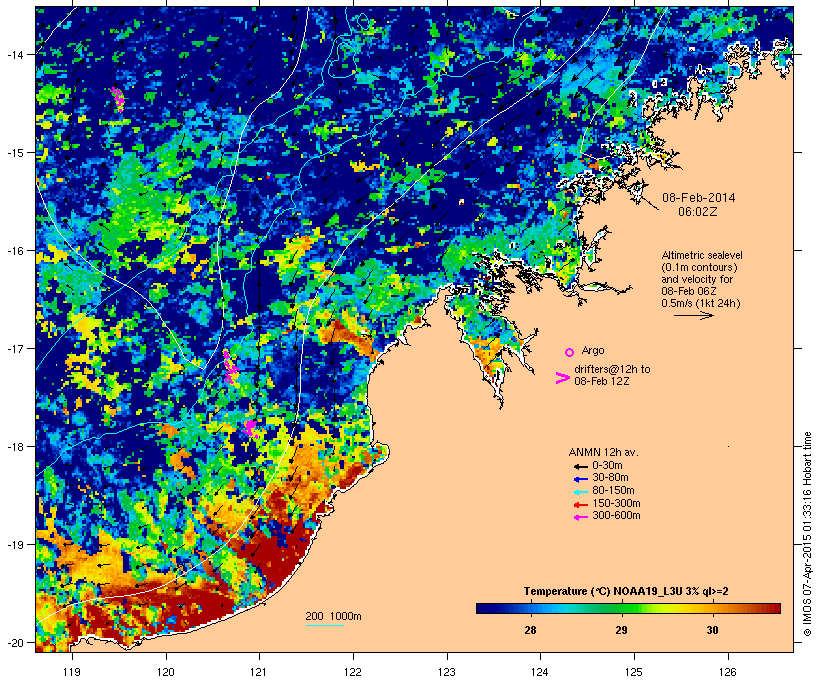Click the date label 08-Feb-2014
The height and width of the screenshot is (680, 820).
click(699, 198)
